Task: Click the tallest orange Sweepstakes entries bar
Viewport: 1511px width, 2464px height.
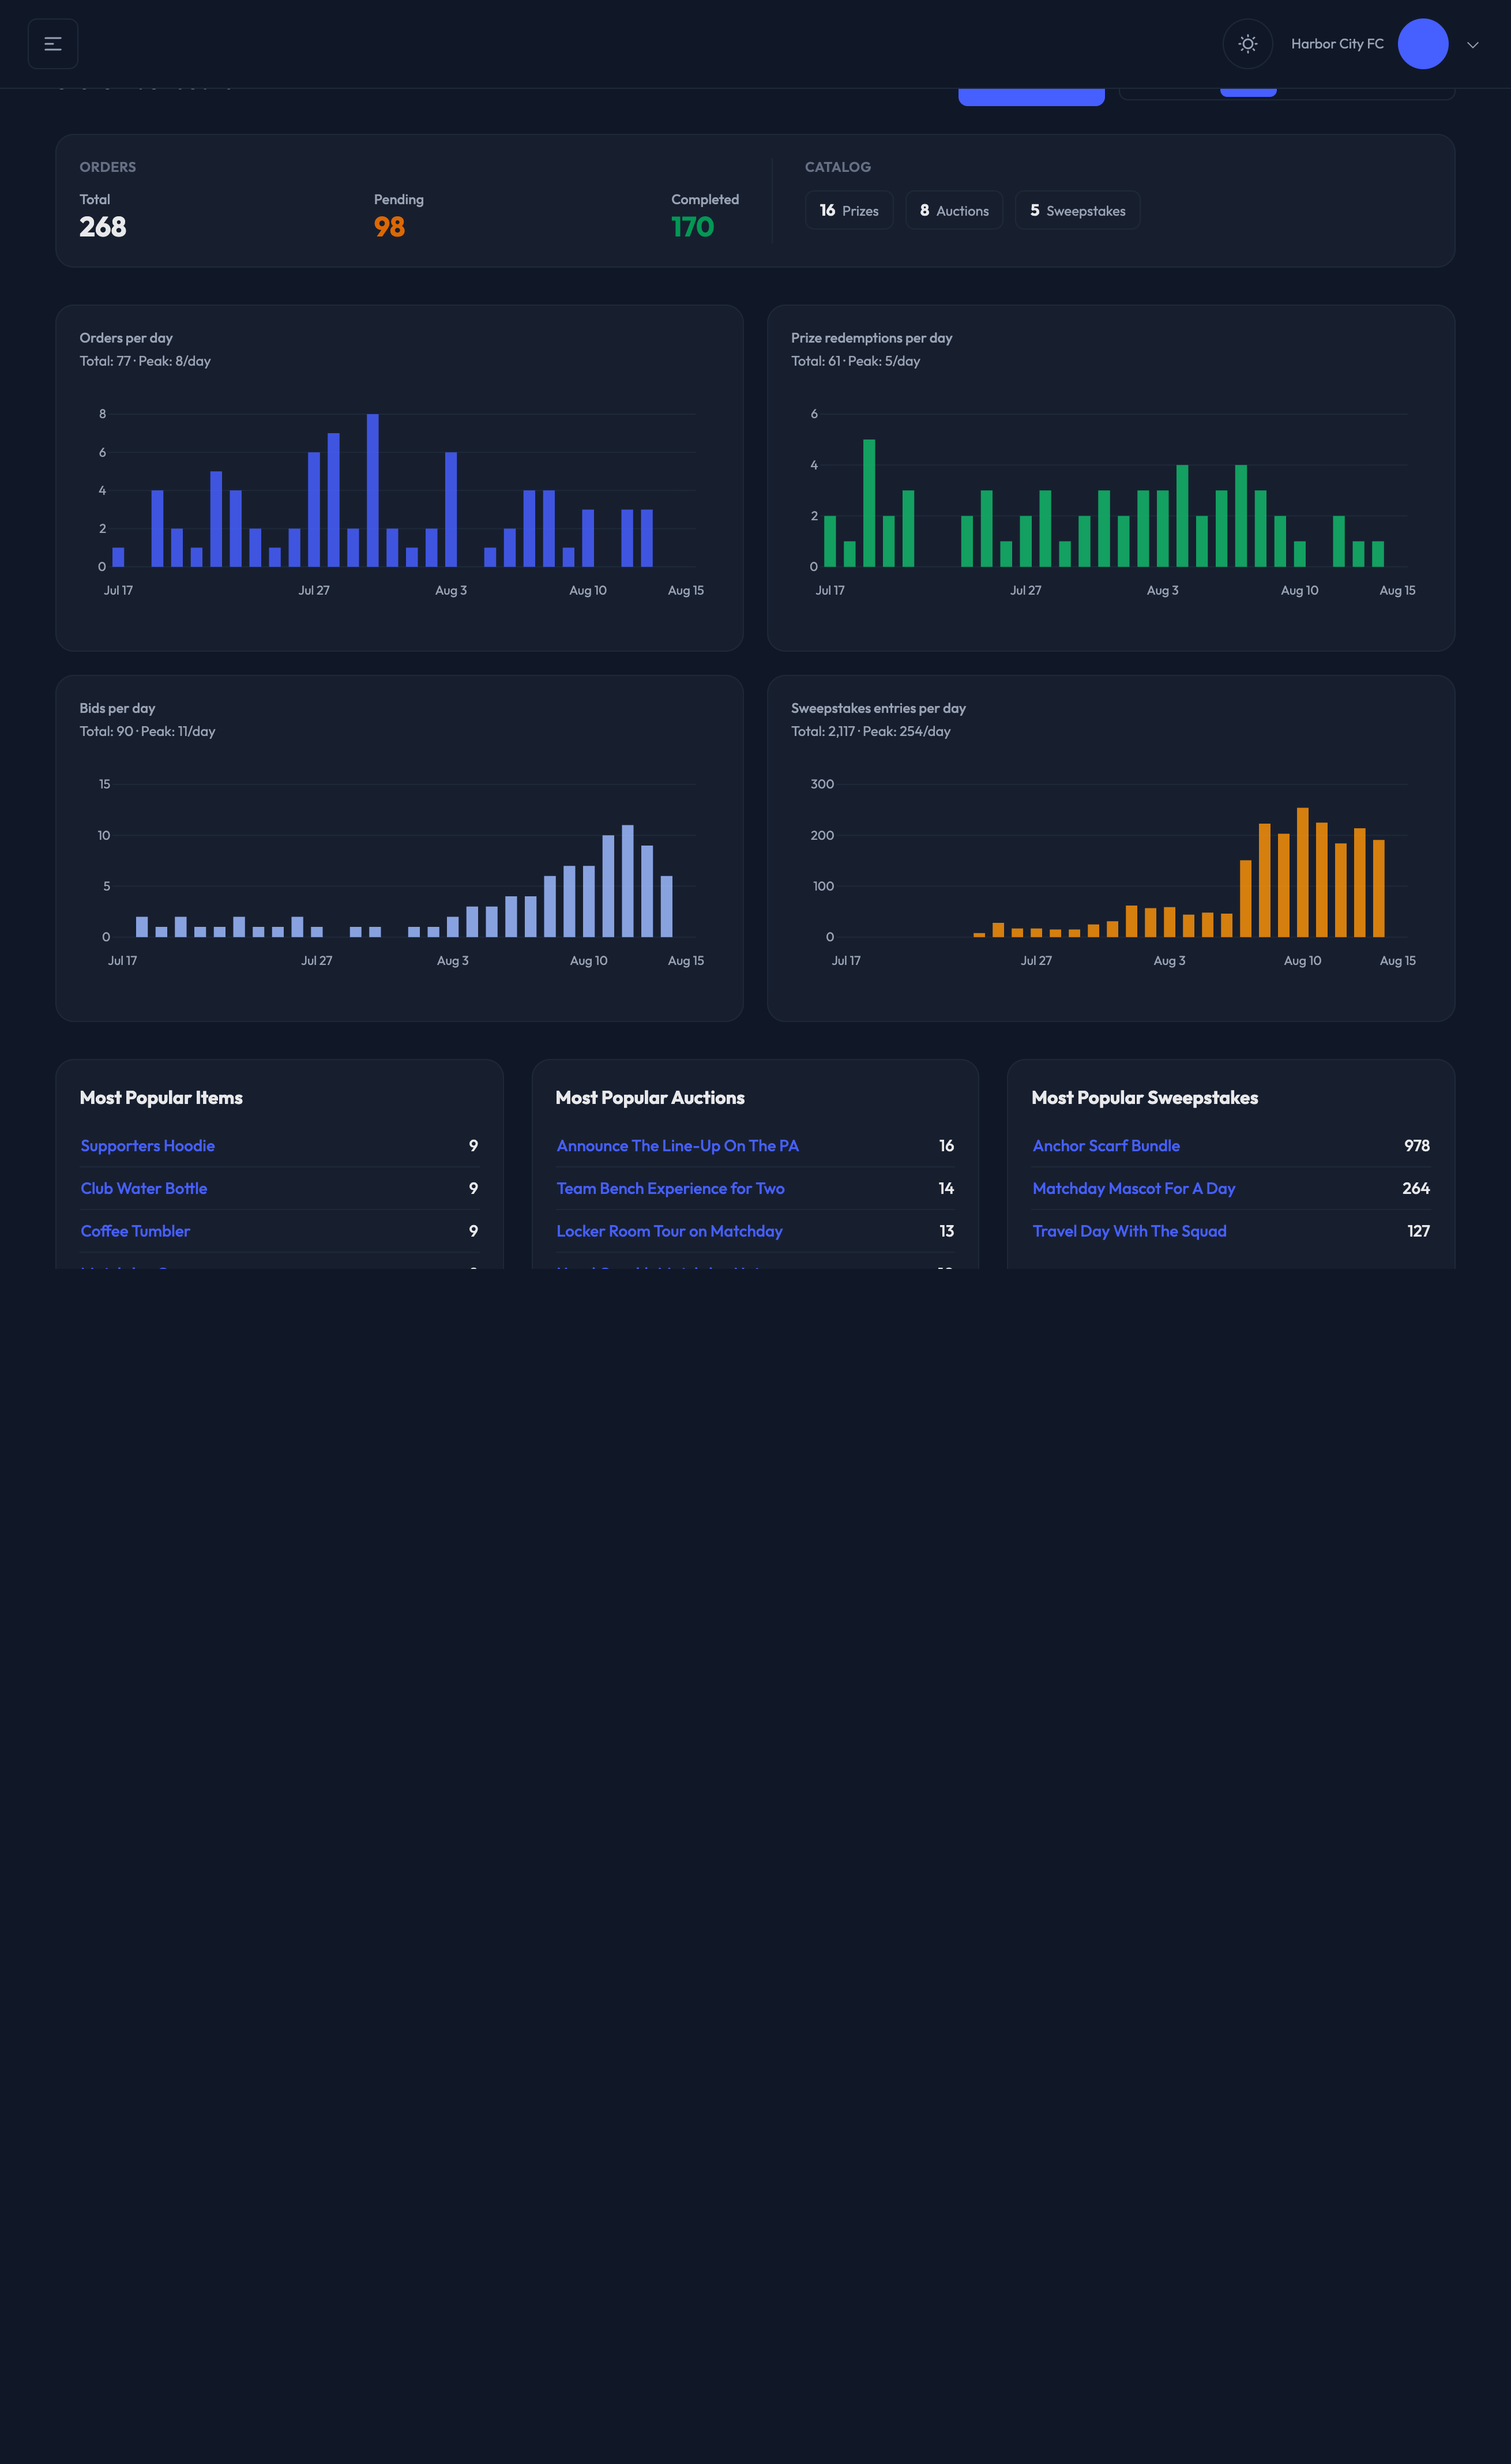Action: pos(1302,872)
